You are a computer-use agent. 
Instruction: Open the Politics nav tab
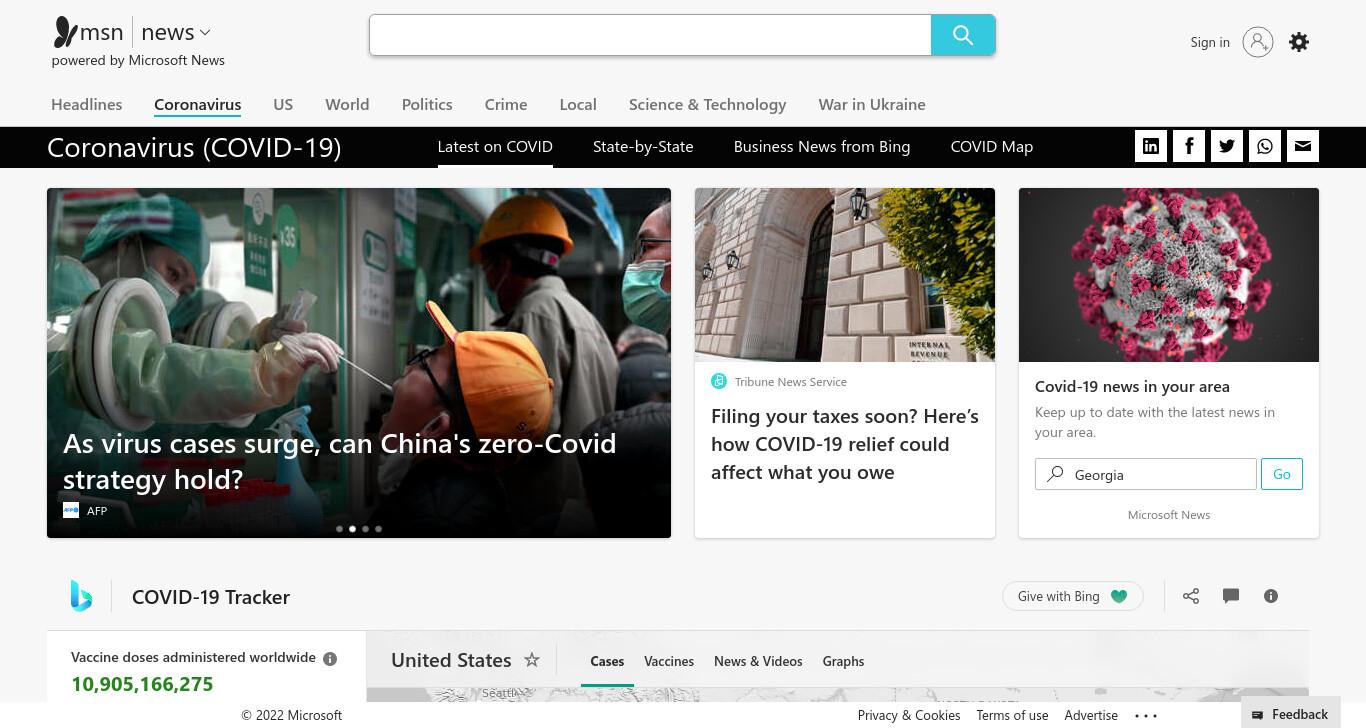point(427,104)
